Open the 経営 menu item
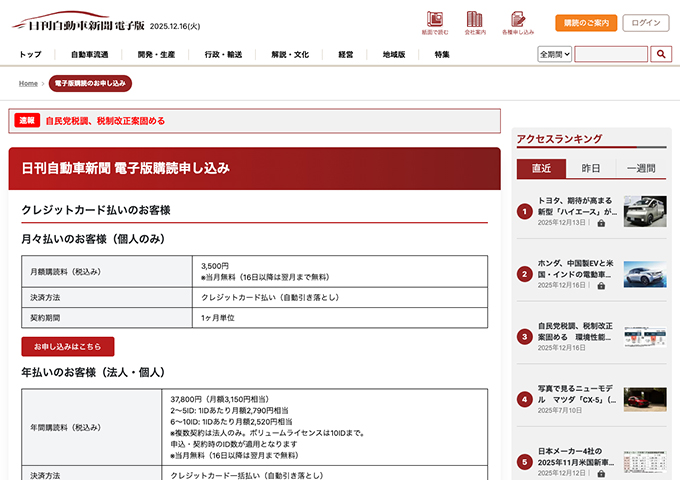The height and width of the screenshot is (480, 680). coord(346,55)
